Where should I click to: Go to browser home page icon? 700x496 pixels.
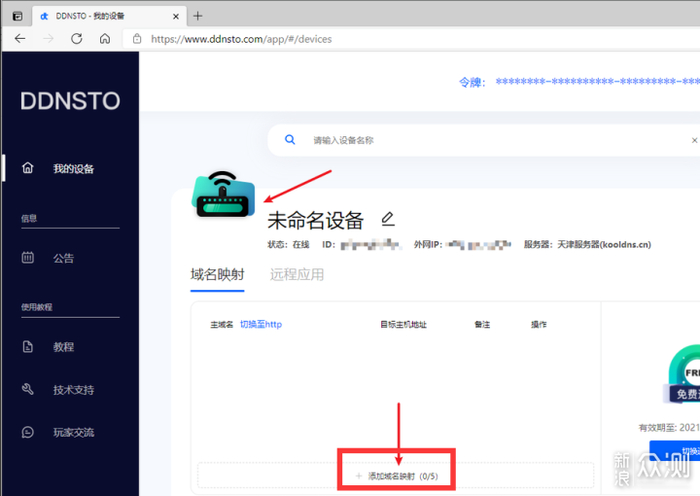(x=105, y=39)
